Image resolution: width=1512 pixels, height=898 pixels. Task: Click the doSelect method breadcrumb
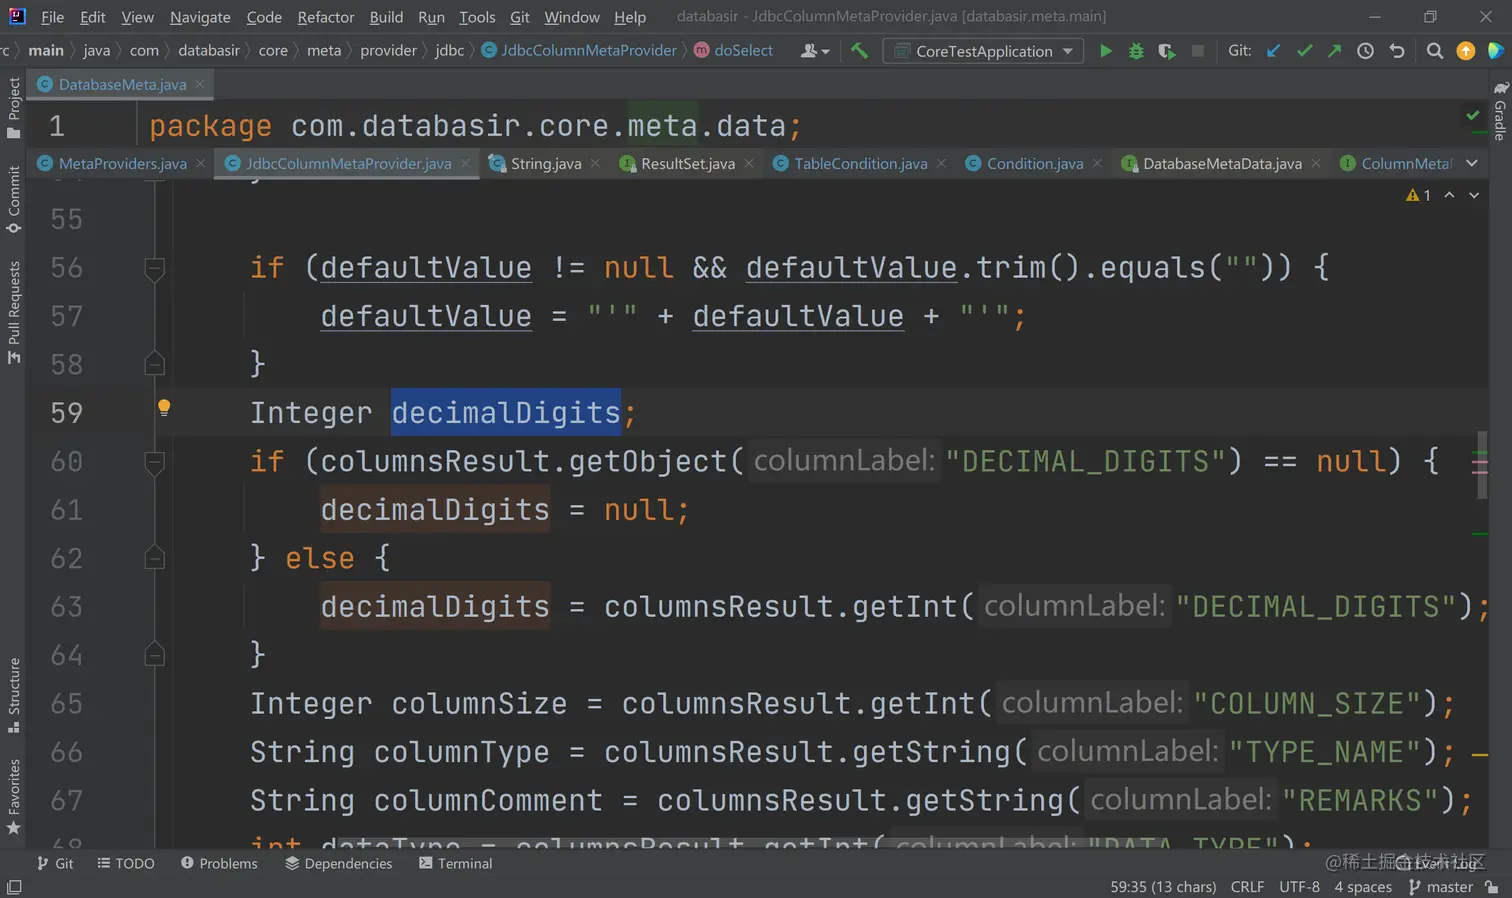(733, 50)
